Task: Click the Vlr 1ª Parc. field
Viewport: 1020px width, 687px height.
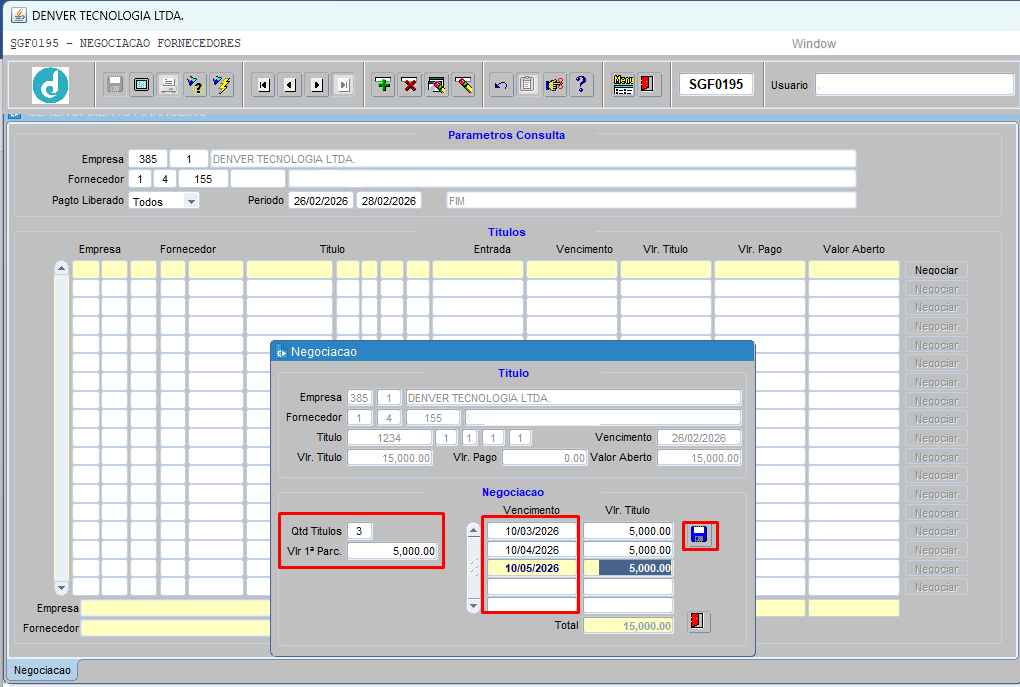Action: [x=392, y=551]
